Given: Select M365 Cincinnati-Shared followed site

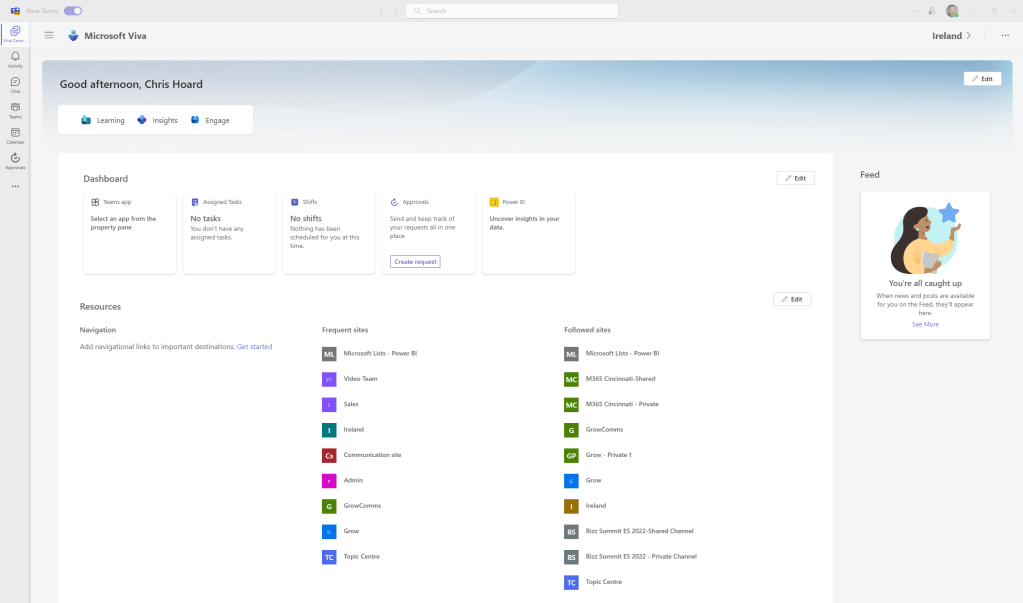Looking at the screenshot, I should (x=620, y=379).
